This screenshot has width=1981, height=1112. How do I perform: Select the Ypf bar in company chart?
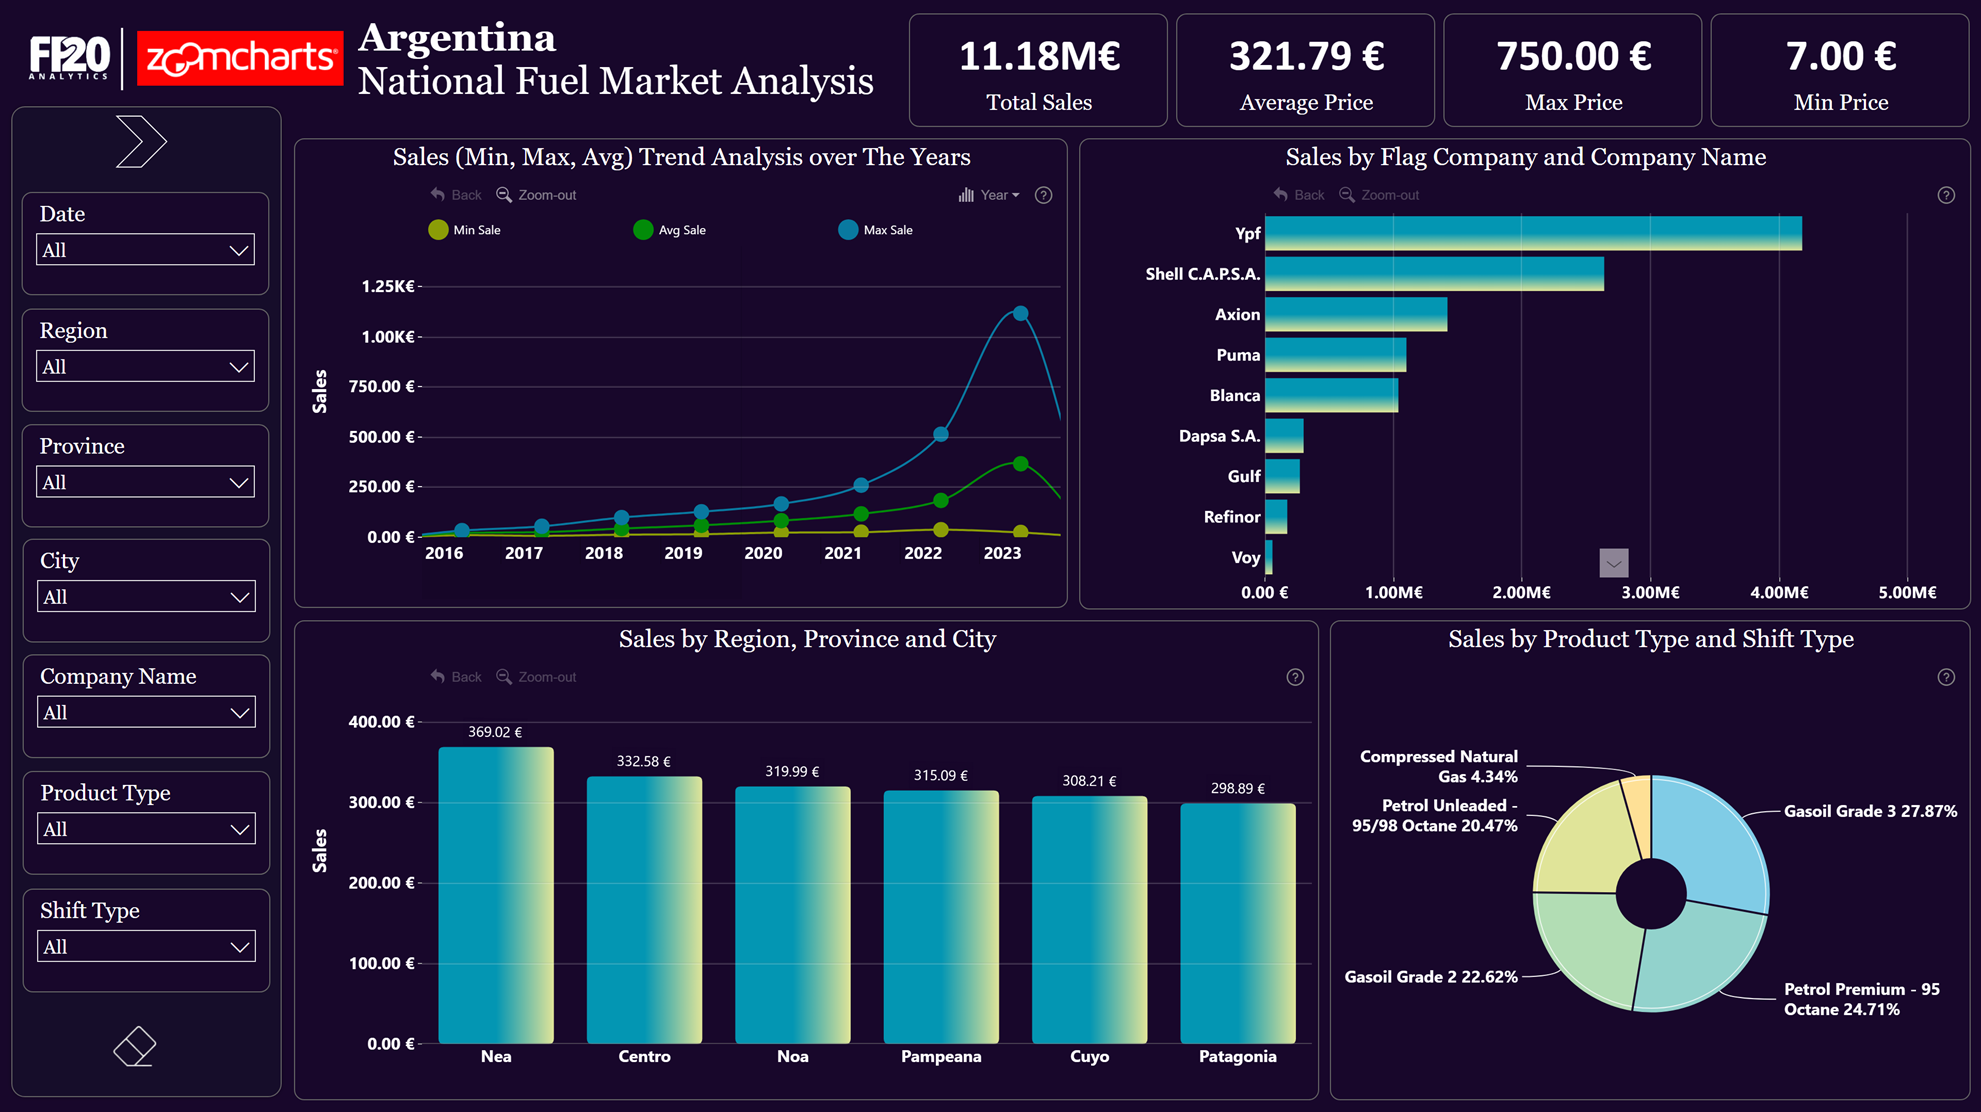point(1532,233)
